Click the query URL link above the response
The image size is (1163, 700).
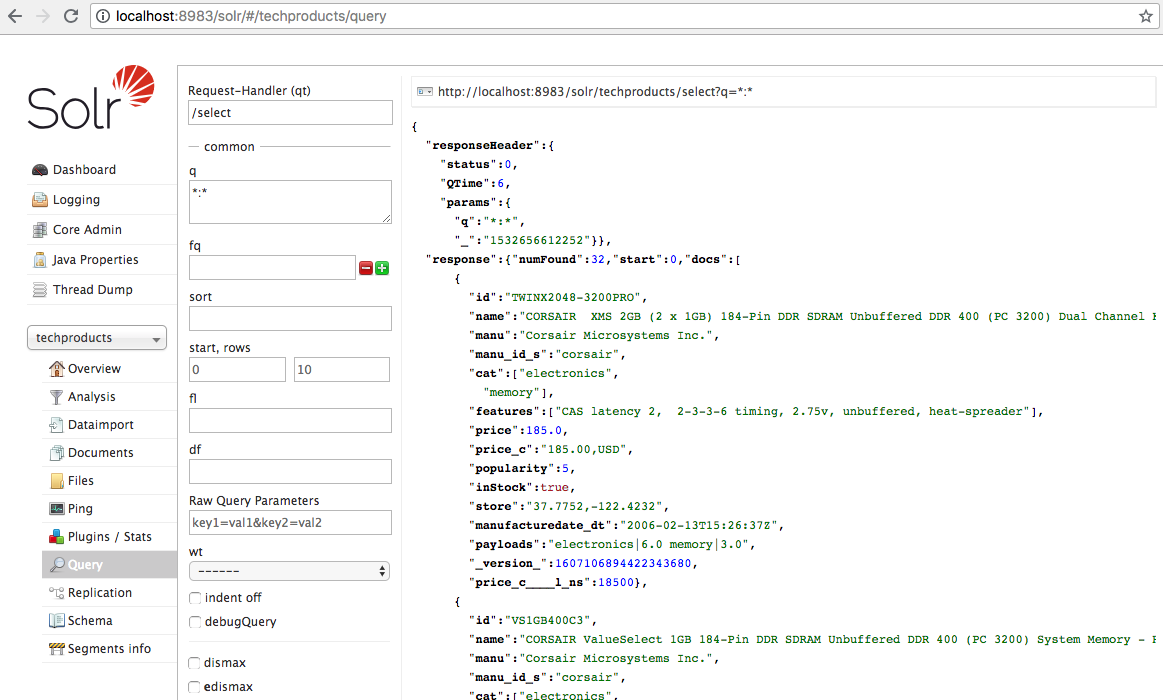click(x=595, y=92)
